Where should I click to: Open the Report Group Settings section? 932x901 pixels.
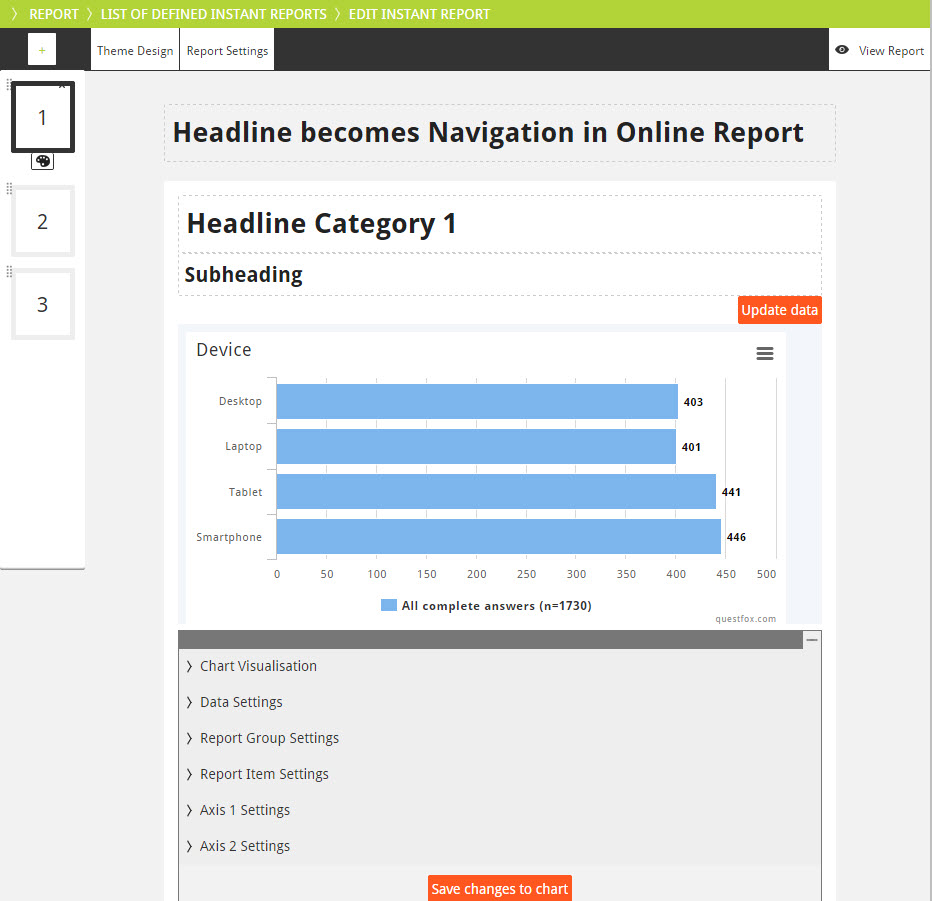pyautogui.click(x=269, y=738)
